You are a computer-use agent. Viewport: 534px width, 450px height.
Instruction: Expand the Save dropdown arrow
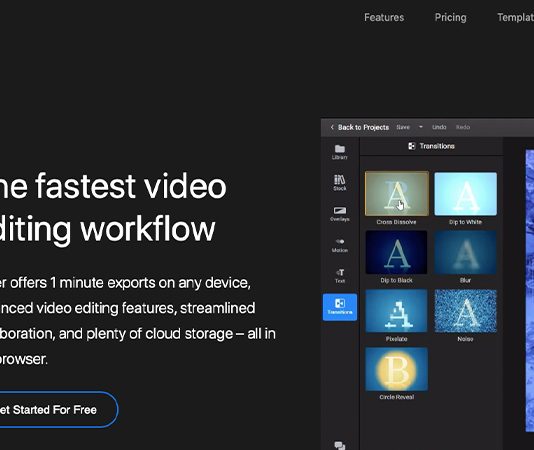[x=421, y=127]
